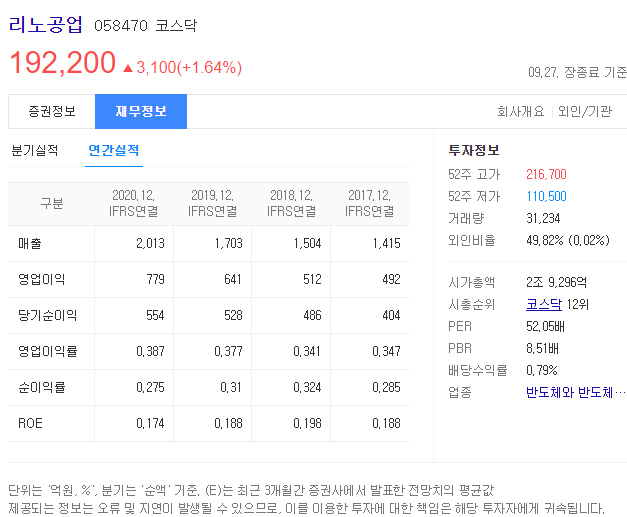Click the ROE value 0.198

pyautogui.click(x=307, y=423)
